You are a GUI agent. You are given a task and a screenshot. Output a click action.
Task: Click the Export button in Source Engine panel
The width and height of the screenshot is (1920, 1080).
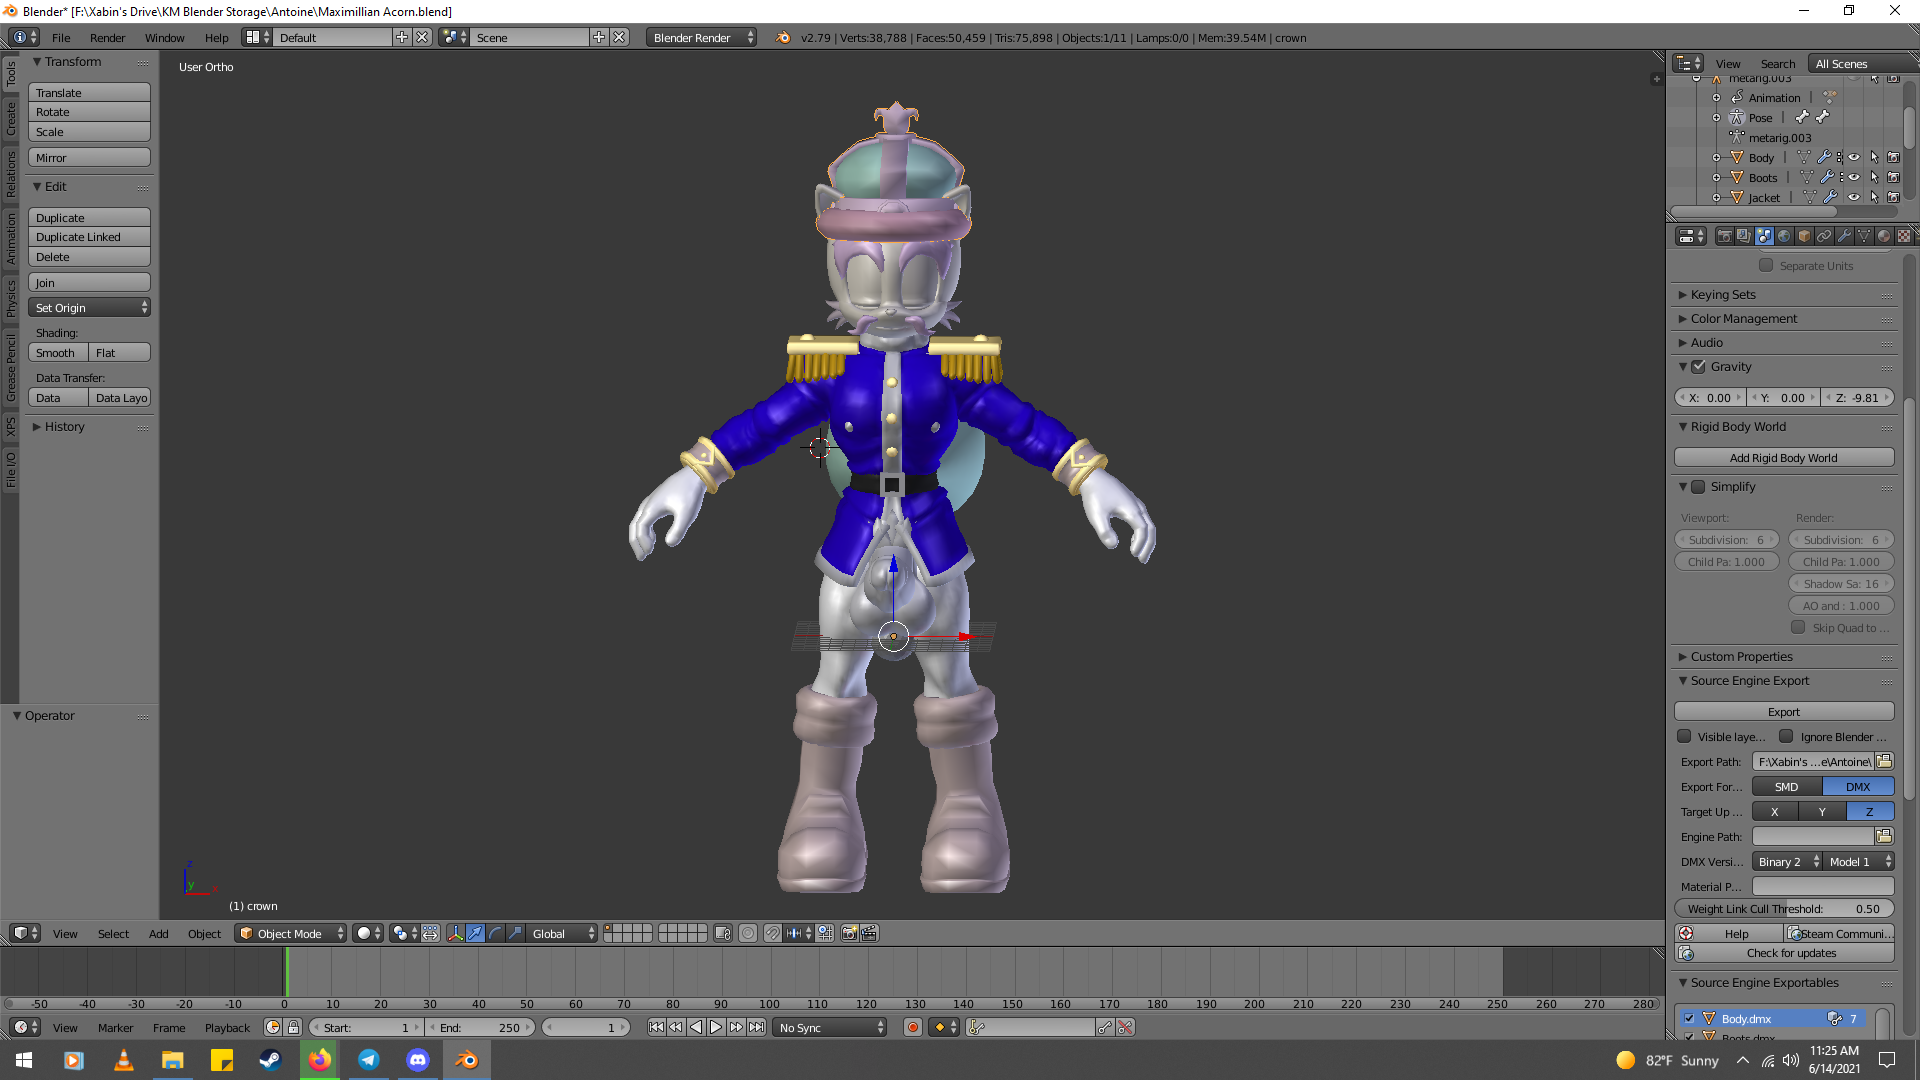point(1783,712)
